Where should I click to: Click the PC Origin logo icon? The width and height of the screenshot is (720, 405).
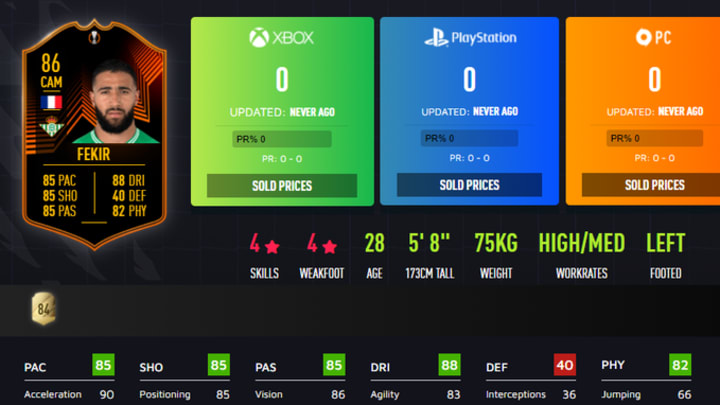643,37
